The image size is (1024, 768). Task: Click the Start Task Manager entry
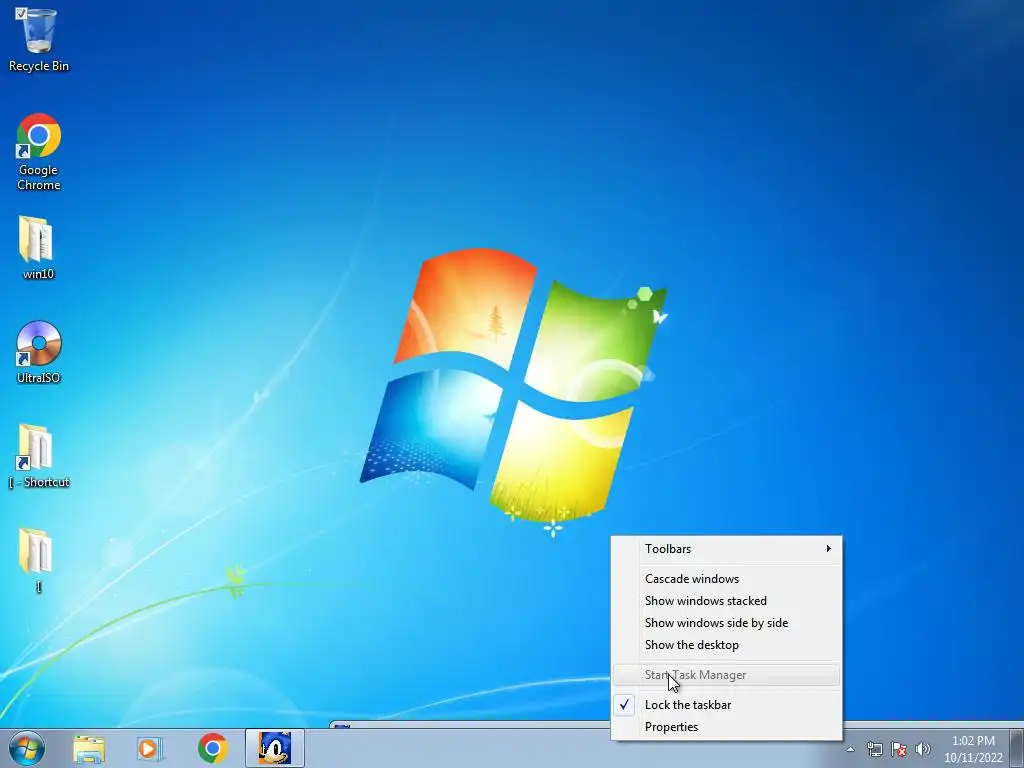coord(726,675)
